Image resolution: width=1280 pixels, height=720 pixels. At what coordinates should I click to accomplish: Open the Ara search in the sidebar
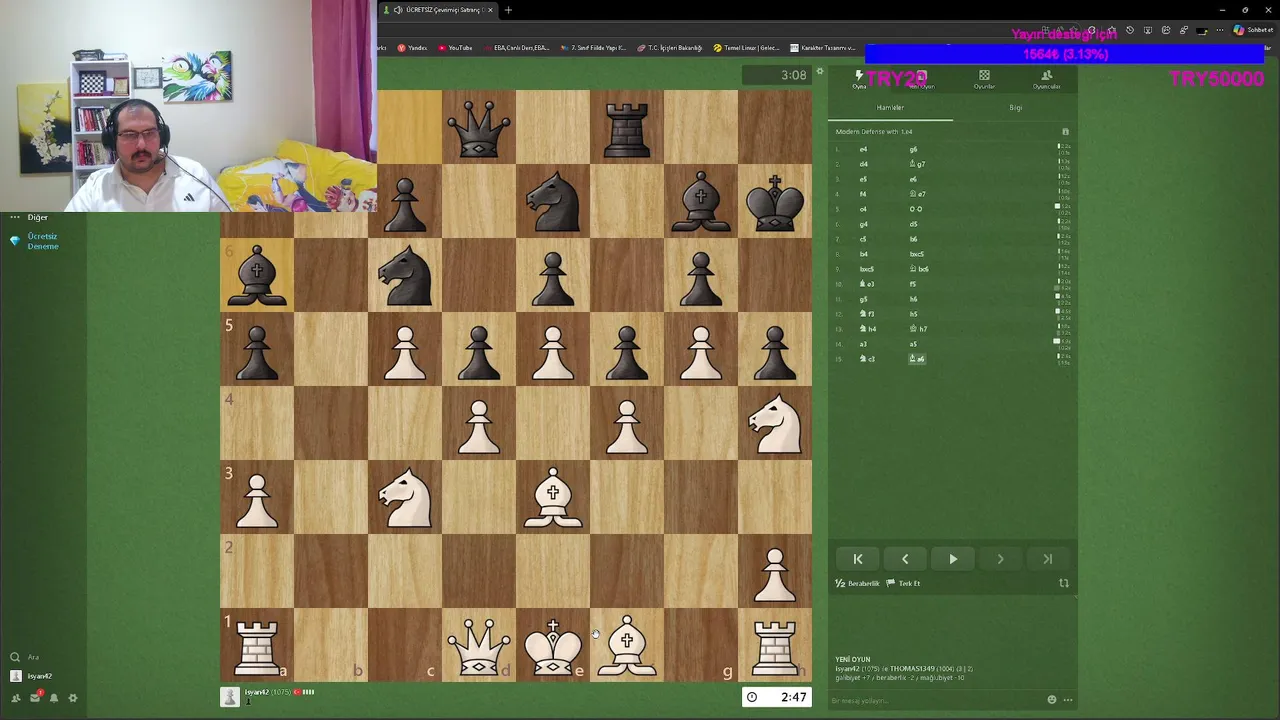pyautogui.click(x=24, y=657)
